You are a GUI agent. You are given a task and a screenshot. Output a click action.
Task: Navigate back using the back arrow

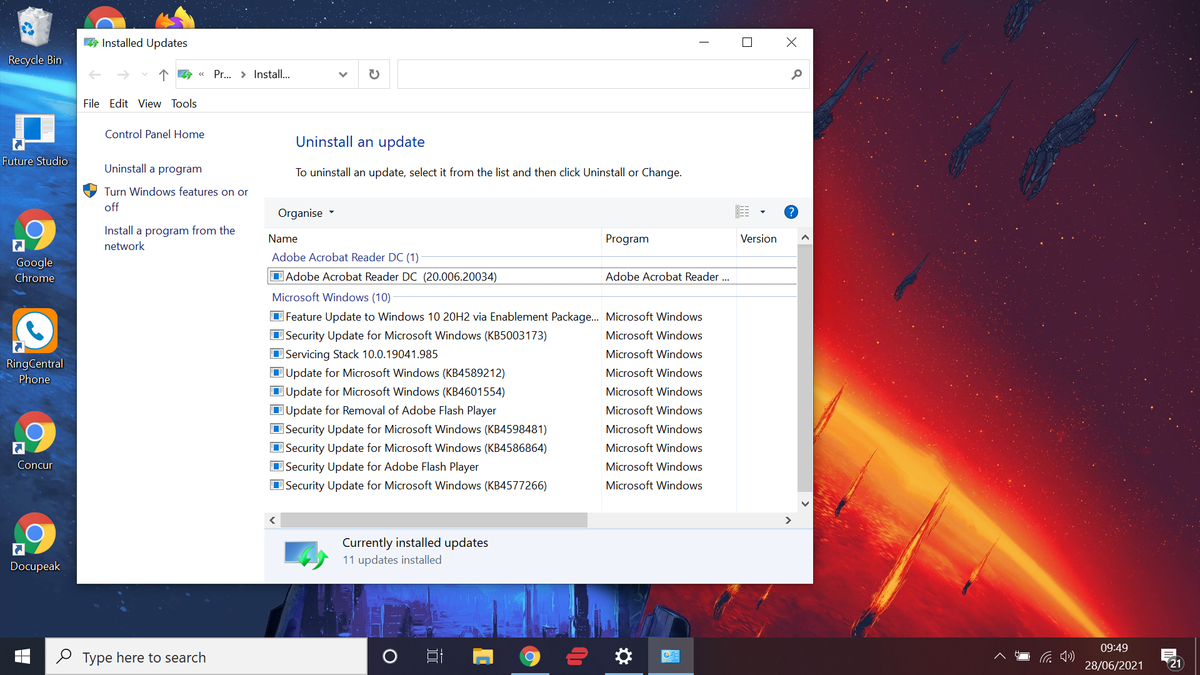tap(94, 74)
